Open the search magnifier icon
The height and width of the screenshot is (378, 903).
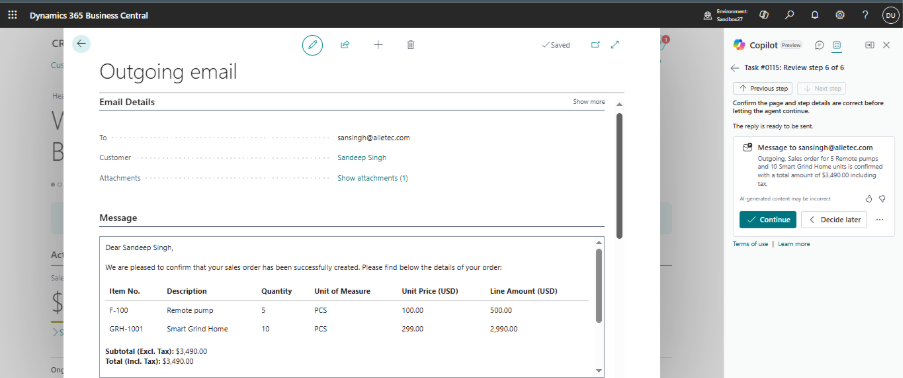coord(790,16)
